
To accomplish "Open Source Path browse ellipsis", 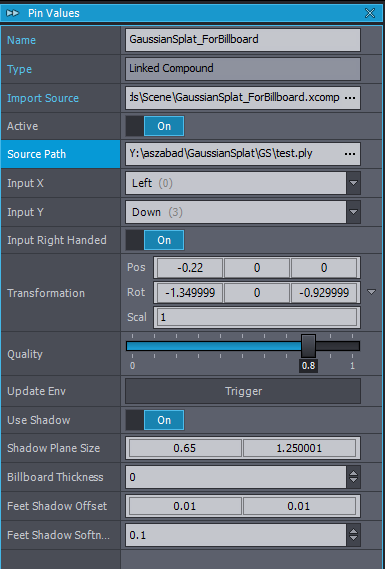I will tap(350, 154).
